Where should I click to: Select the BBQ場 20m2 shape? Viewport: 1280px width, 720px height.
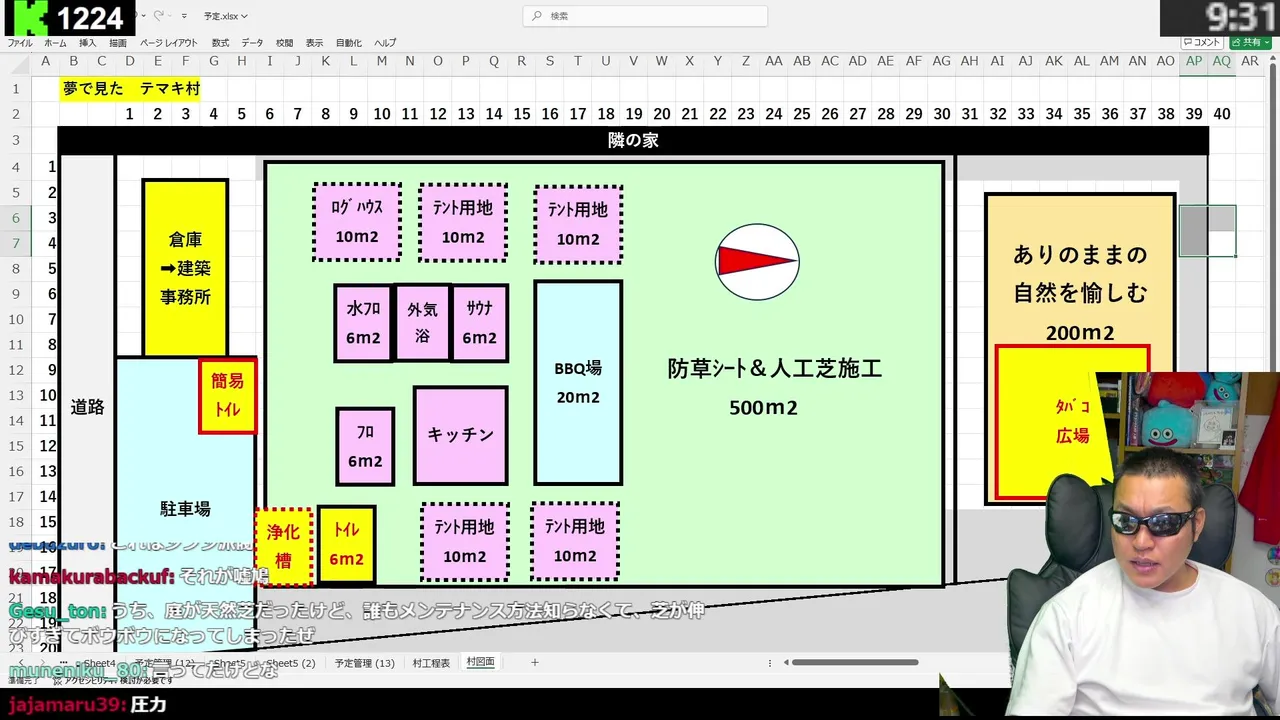click(578, 382)
